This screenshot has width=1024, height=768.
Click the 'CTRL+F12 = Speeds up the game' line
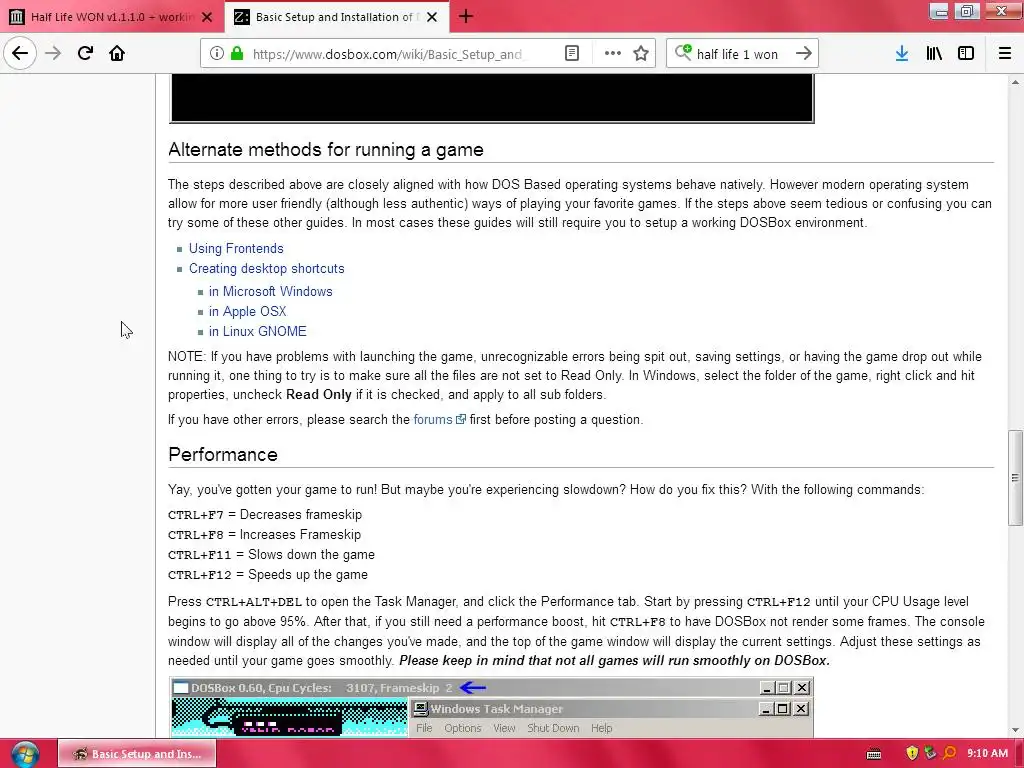click(x=268, y=575)
